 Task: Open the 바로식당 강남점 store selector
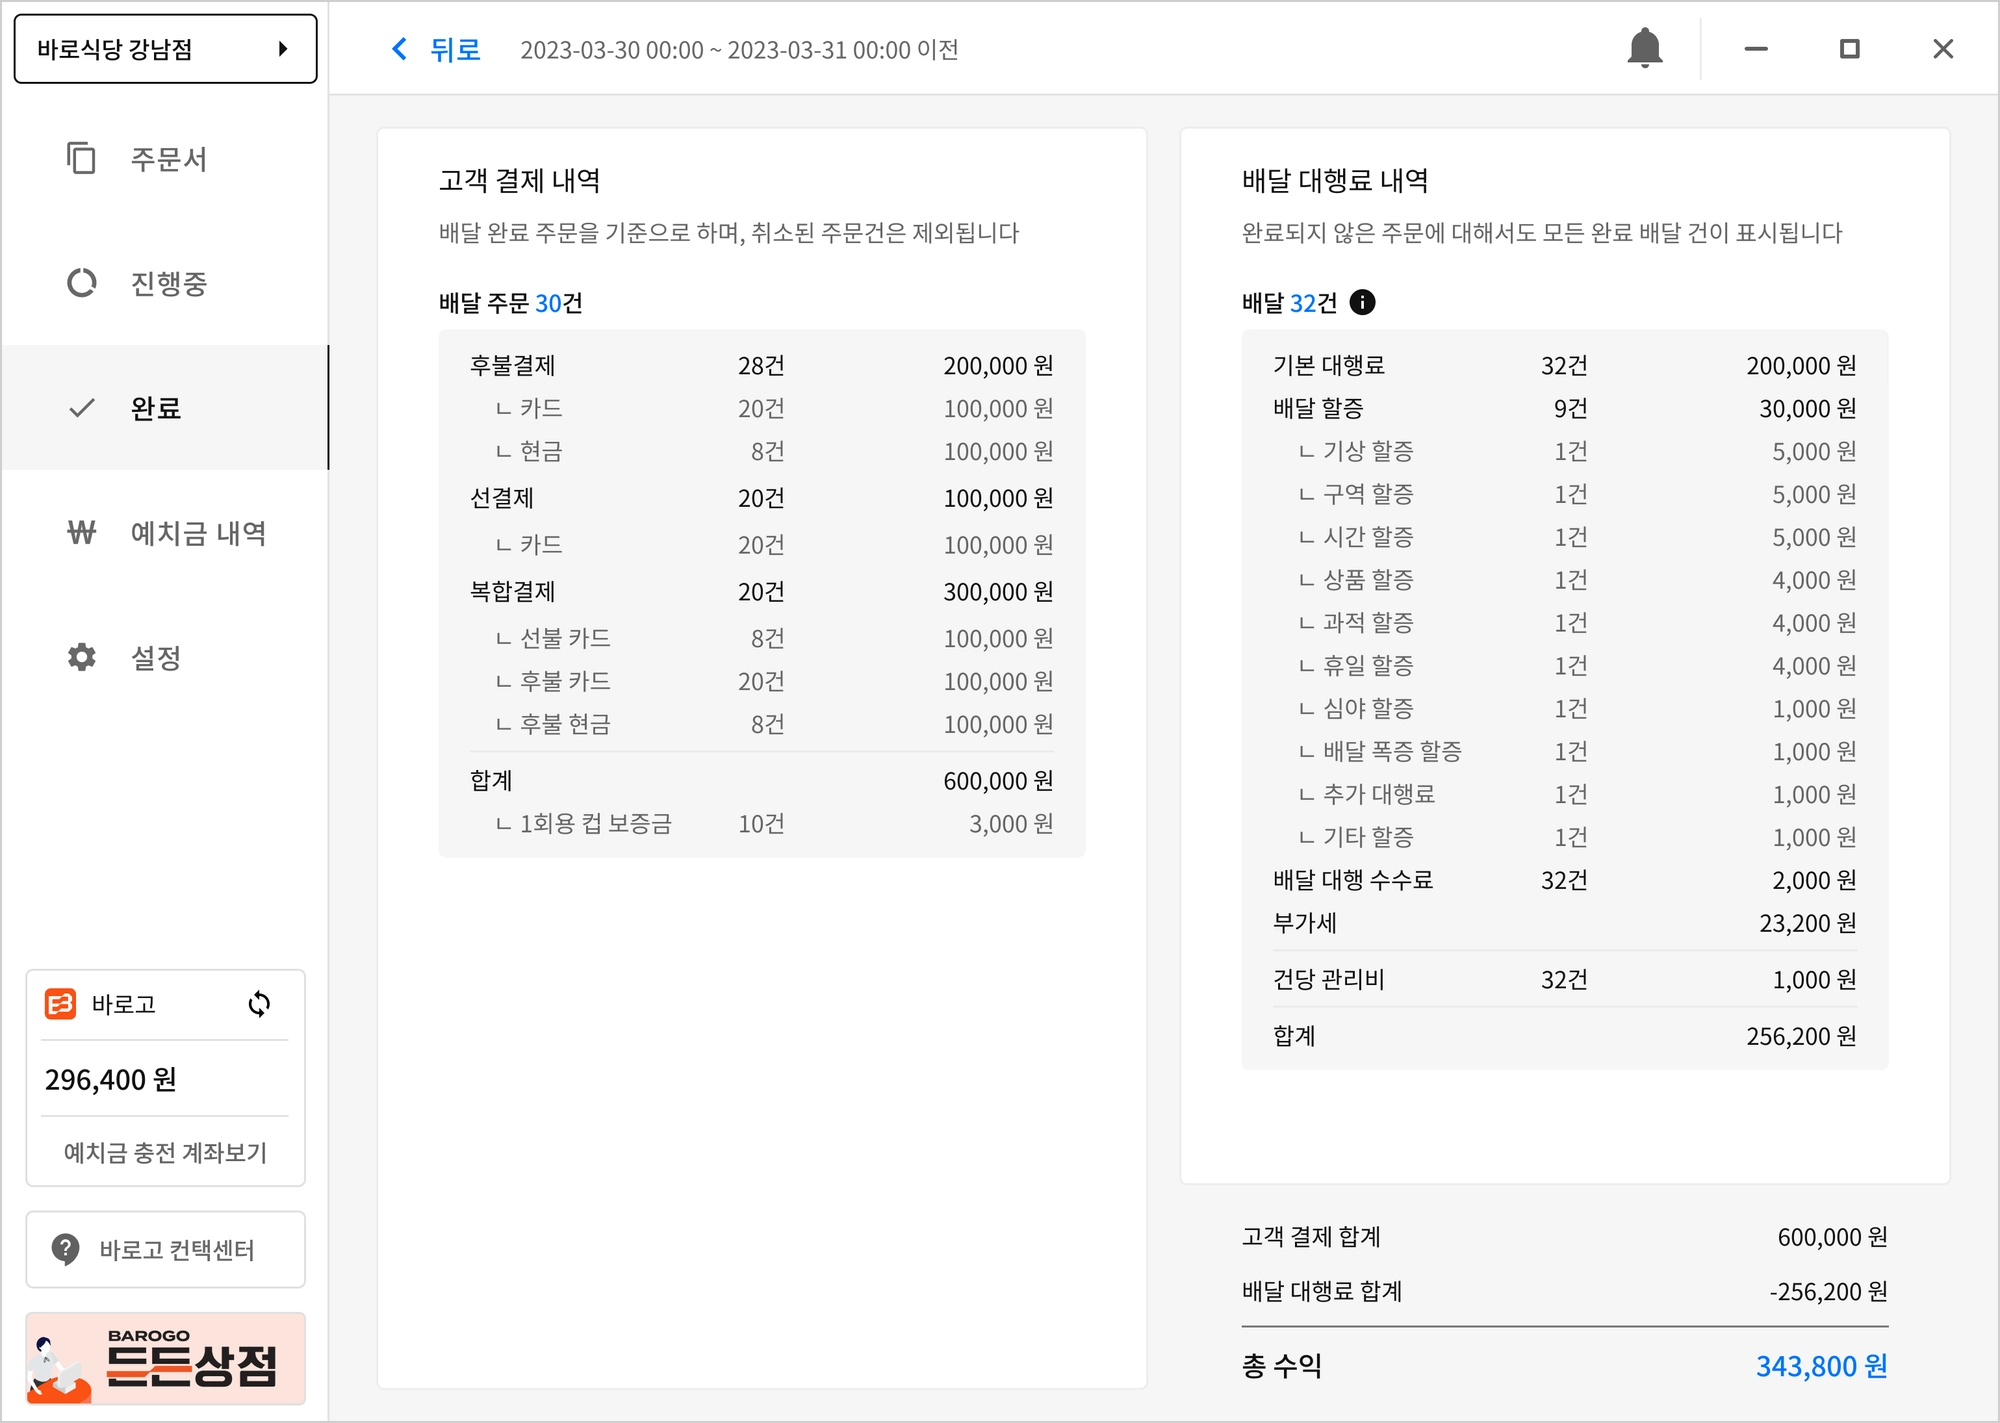150,49
